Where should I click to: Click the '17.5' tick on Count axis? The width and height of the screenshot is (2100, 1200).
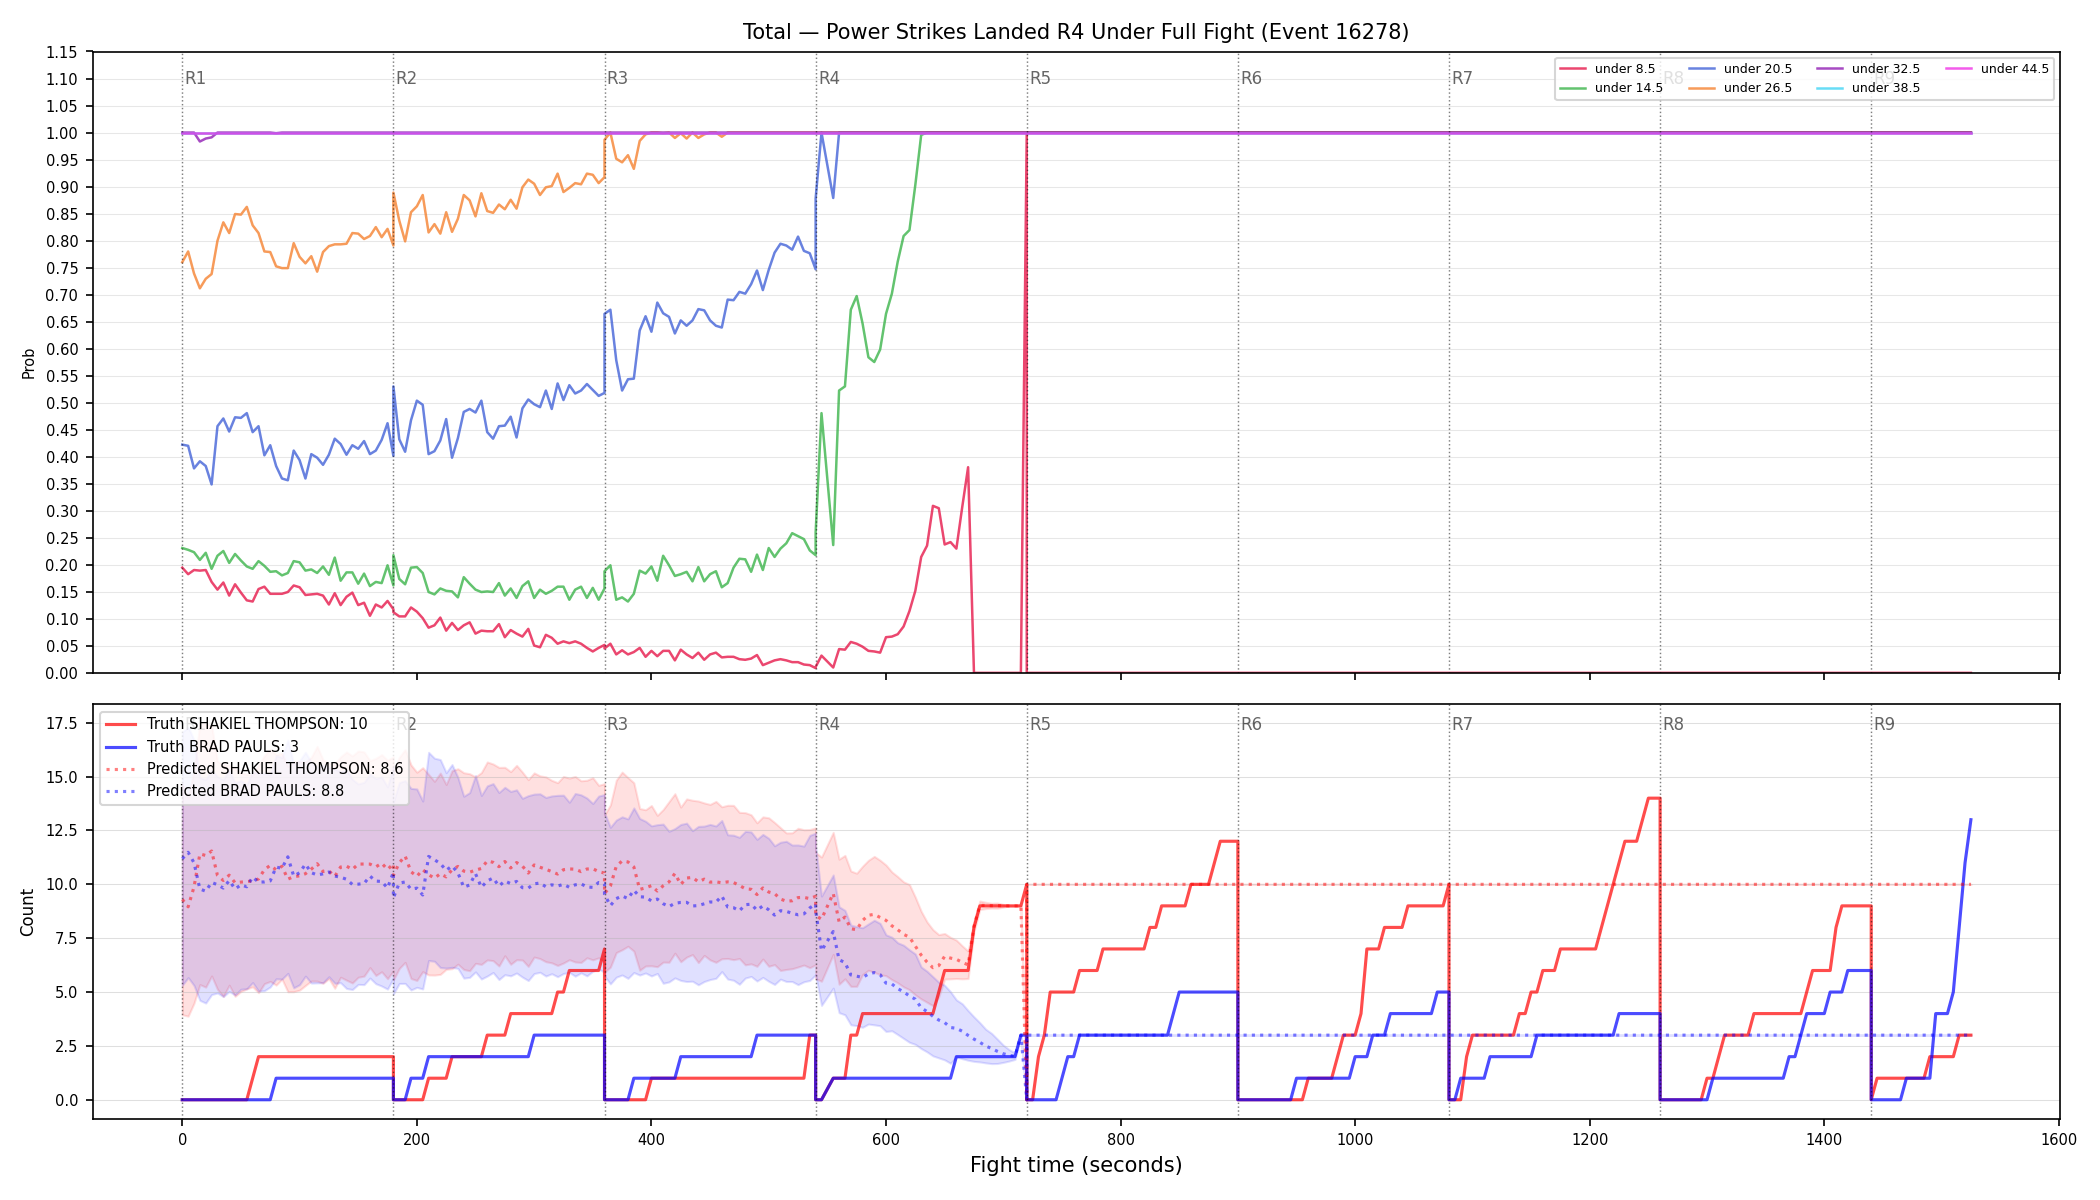tap(62, 723)
